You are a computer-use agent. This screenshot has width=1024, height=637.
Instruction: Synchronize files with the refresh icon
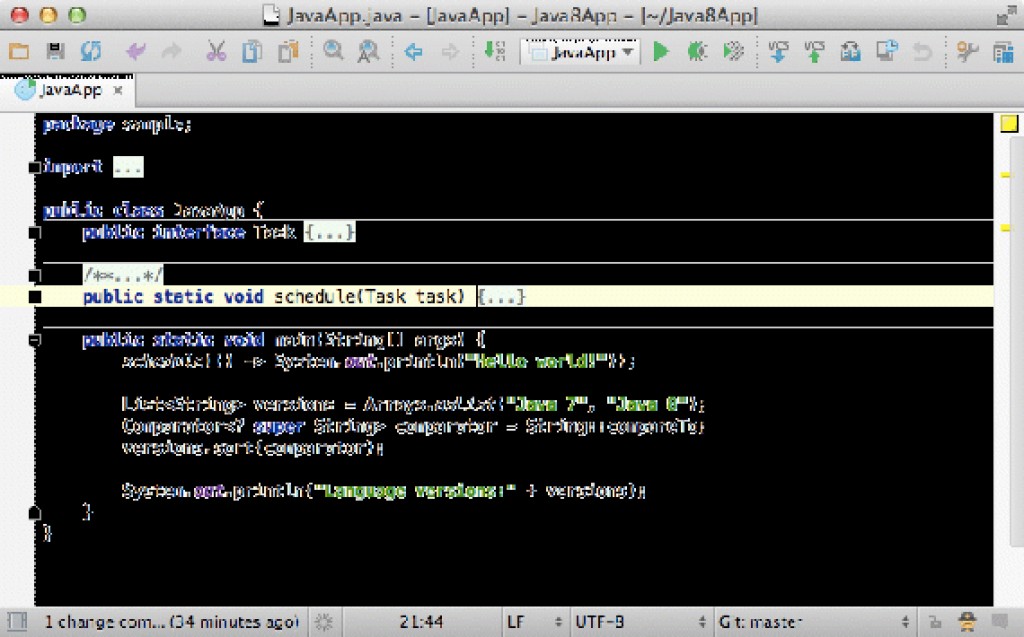91,51
